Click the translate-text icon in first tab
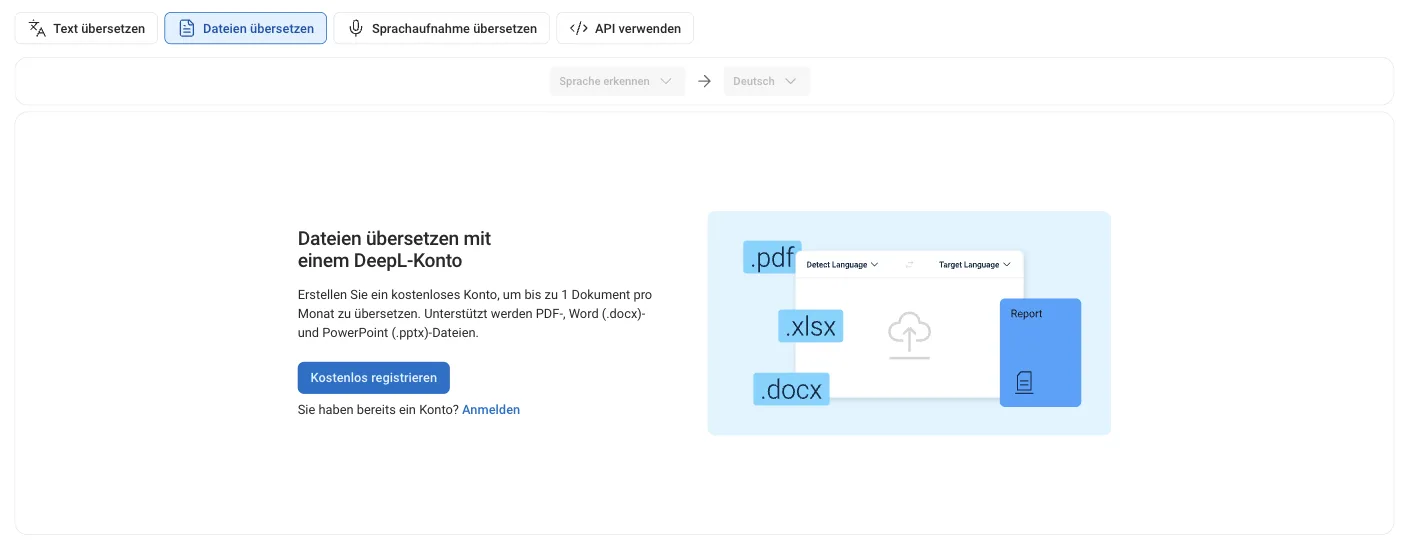Image resolution: width=1411 pixels, height=540 pixels. [38, 28]
